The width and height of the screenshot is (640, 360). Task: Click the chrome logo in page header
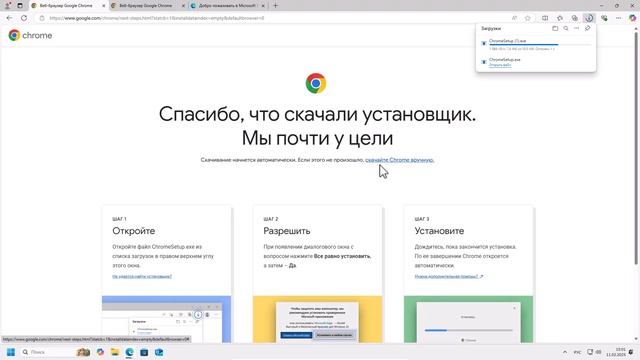pyautogui.click(x=30, y=36)
